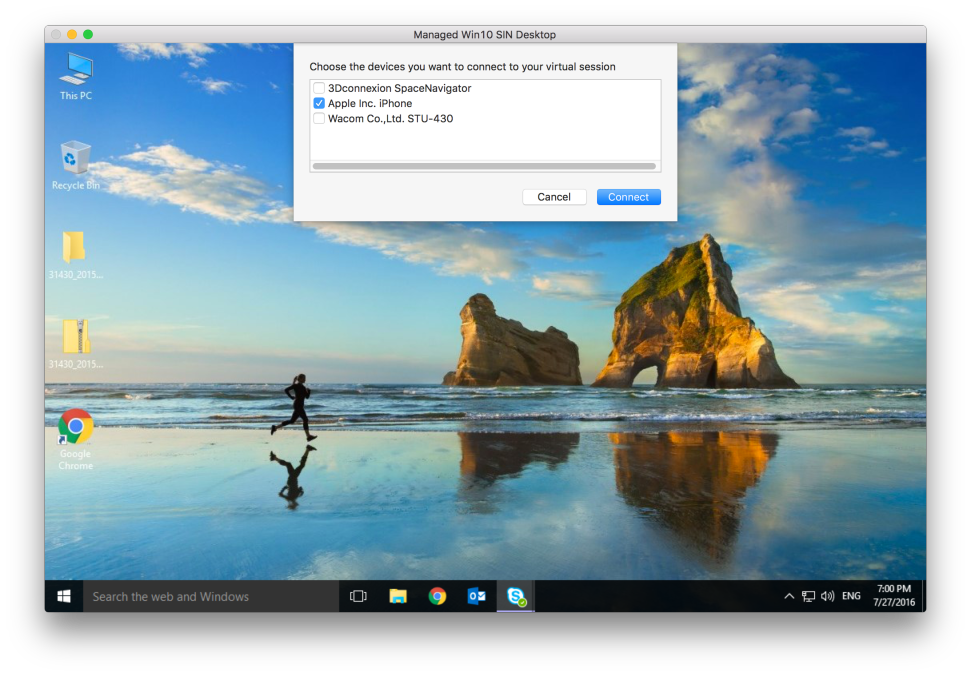Open Google Chrome from the taskbar
971x676 pixels.
(x=437, y=596)
